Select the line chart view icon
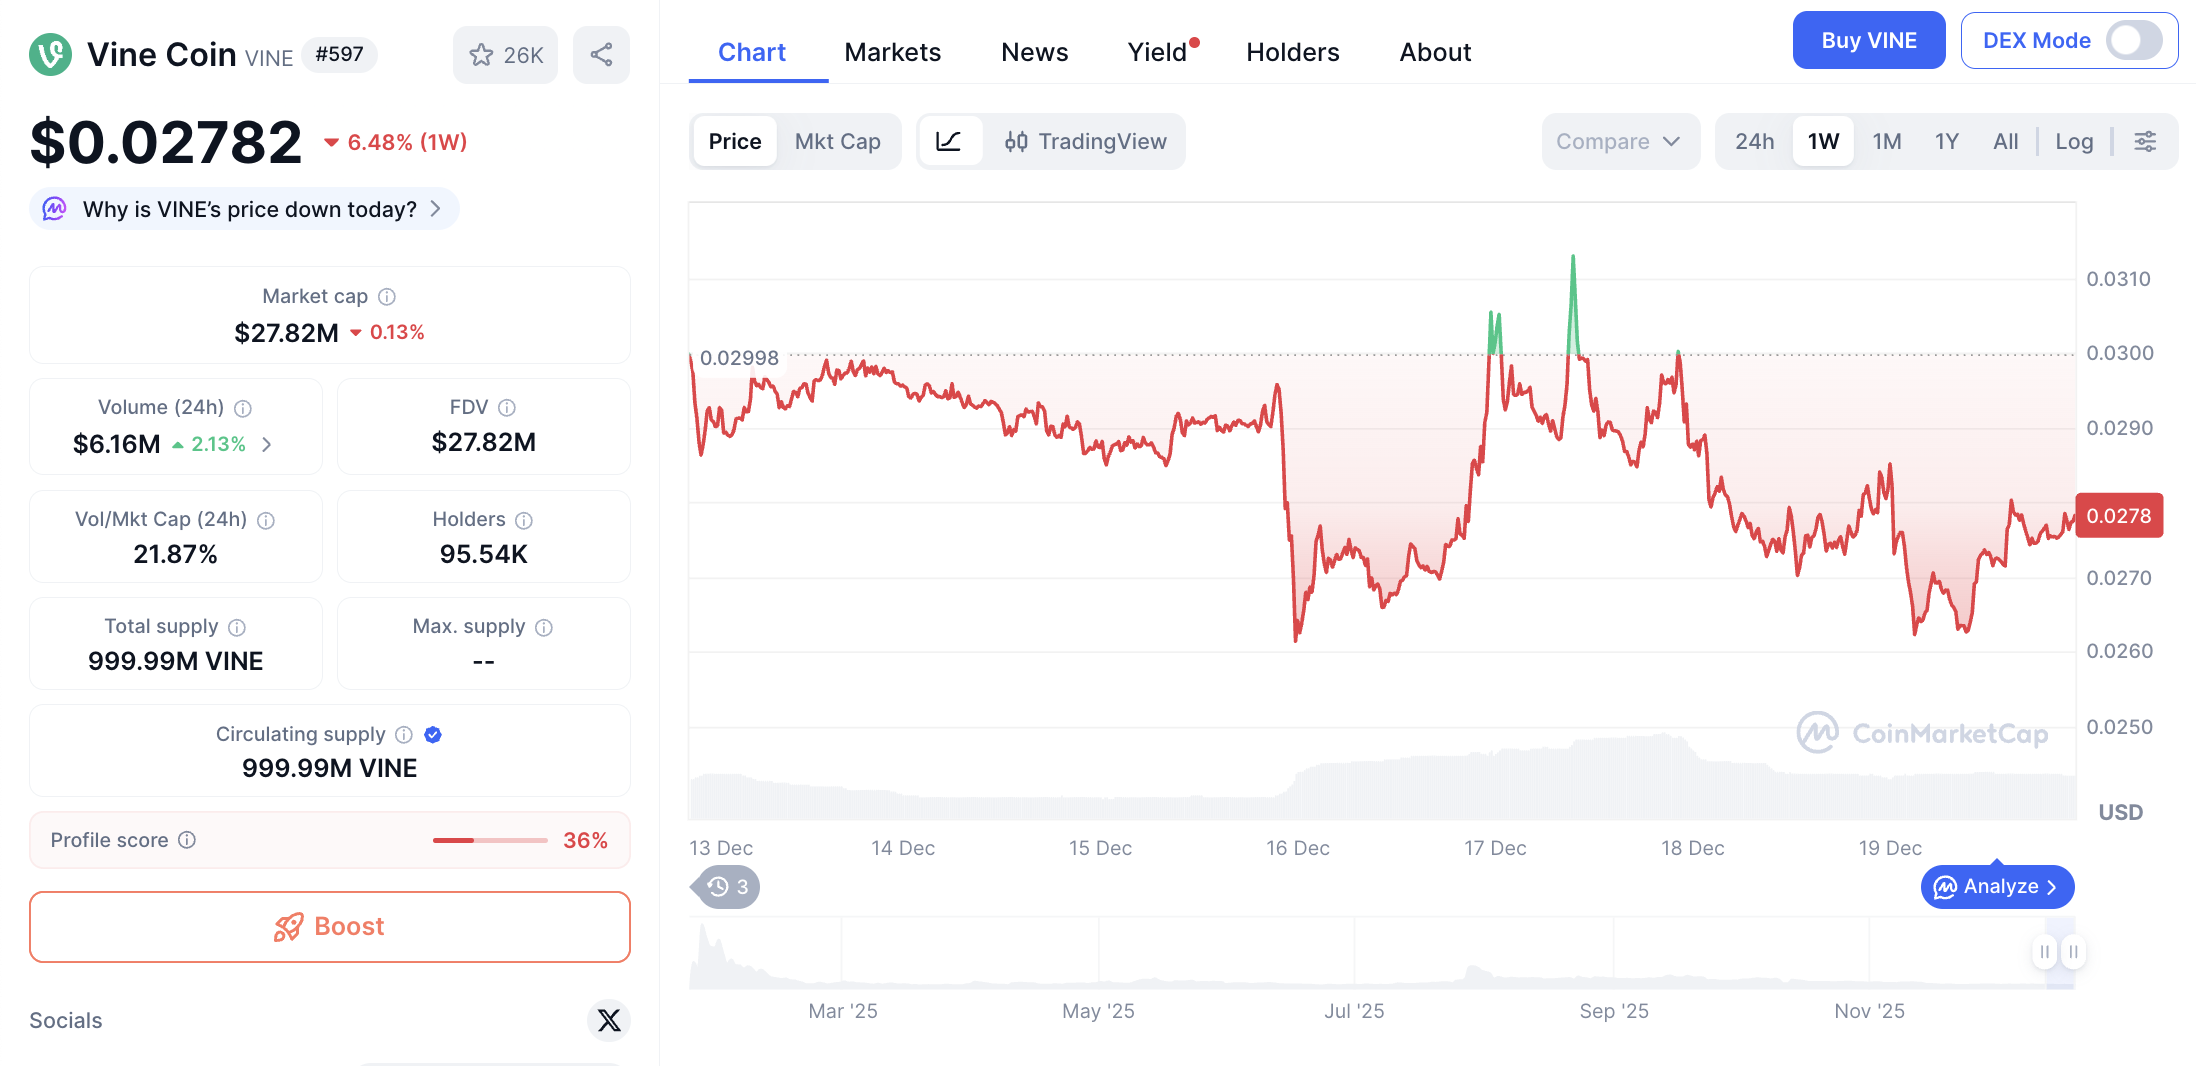This screenshot has height=1066, width=2196. (948, 142)
